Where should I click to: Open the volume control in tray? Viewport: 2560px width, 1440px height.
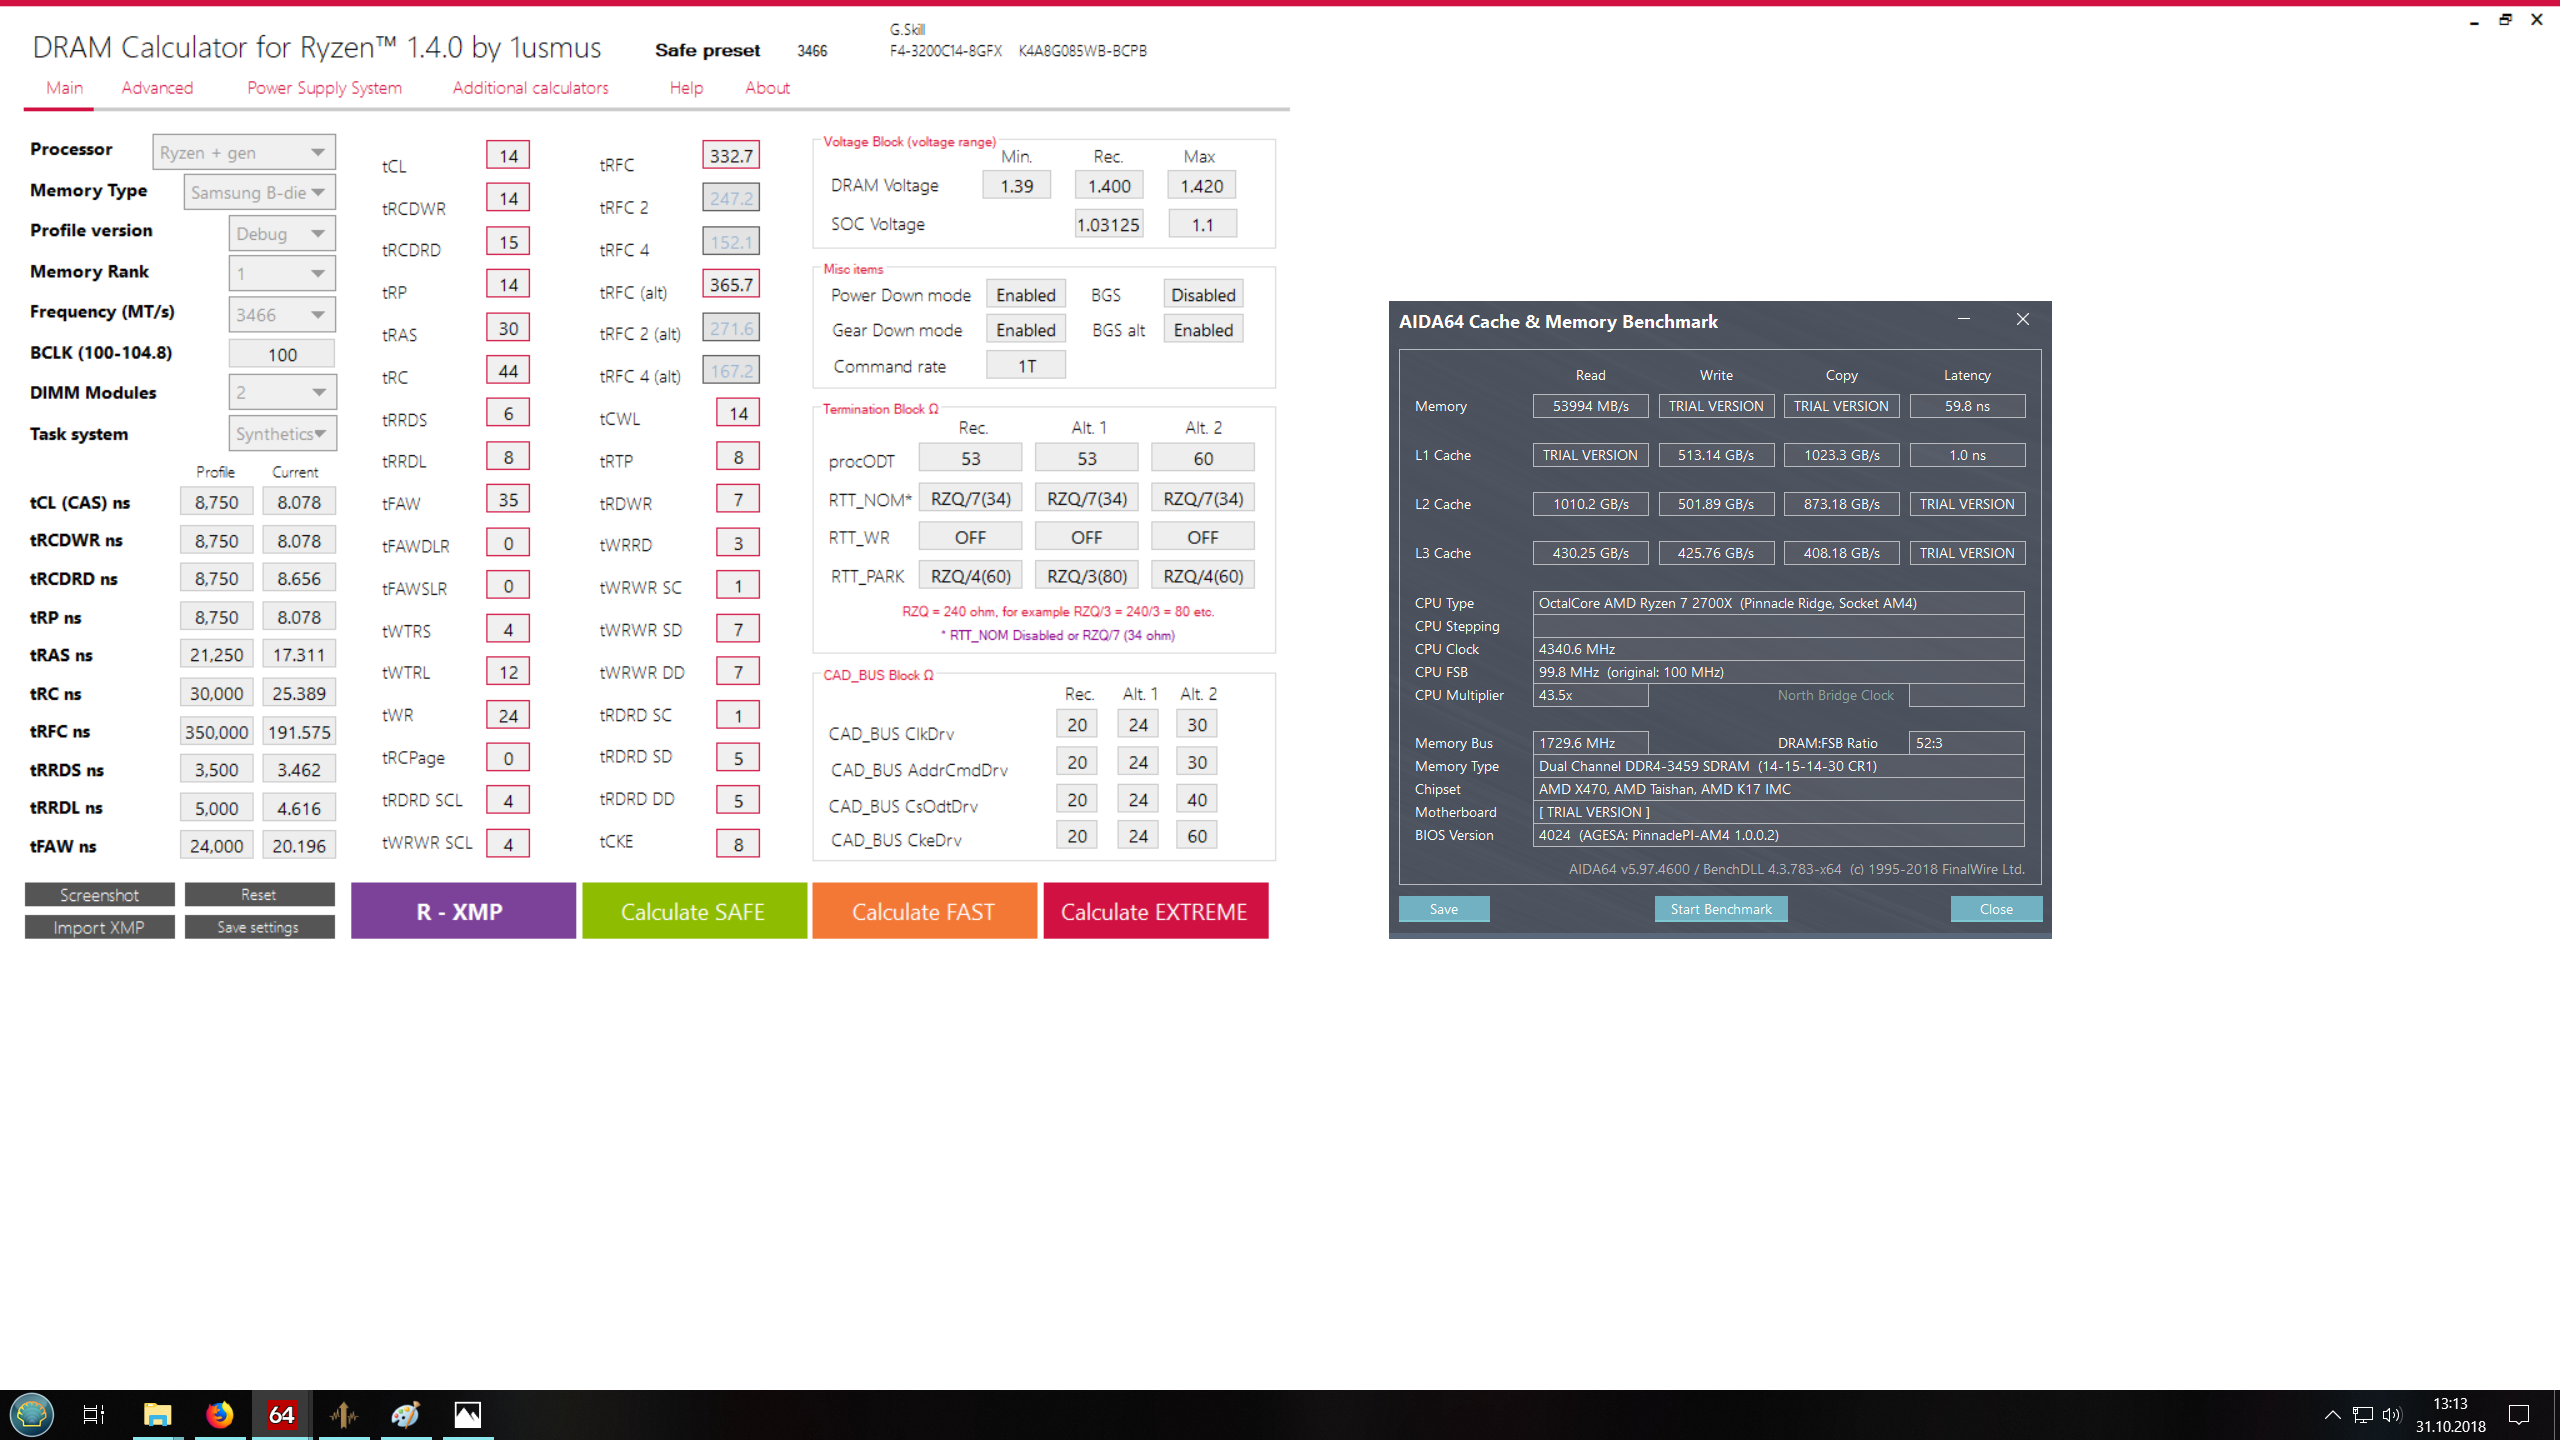2391,1414
